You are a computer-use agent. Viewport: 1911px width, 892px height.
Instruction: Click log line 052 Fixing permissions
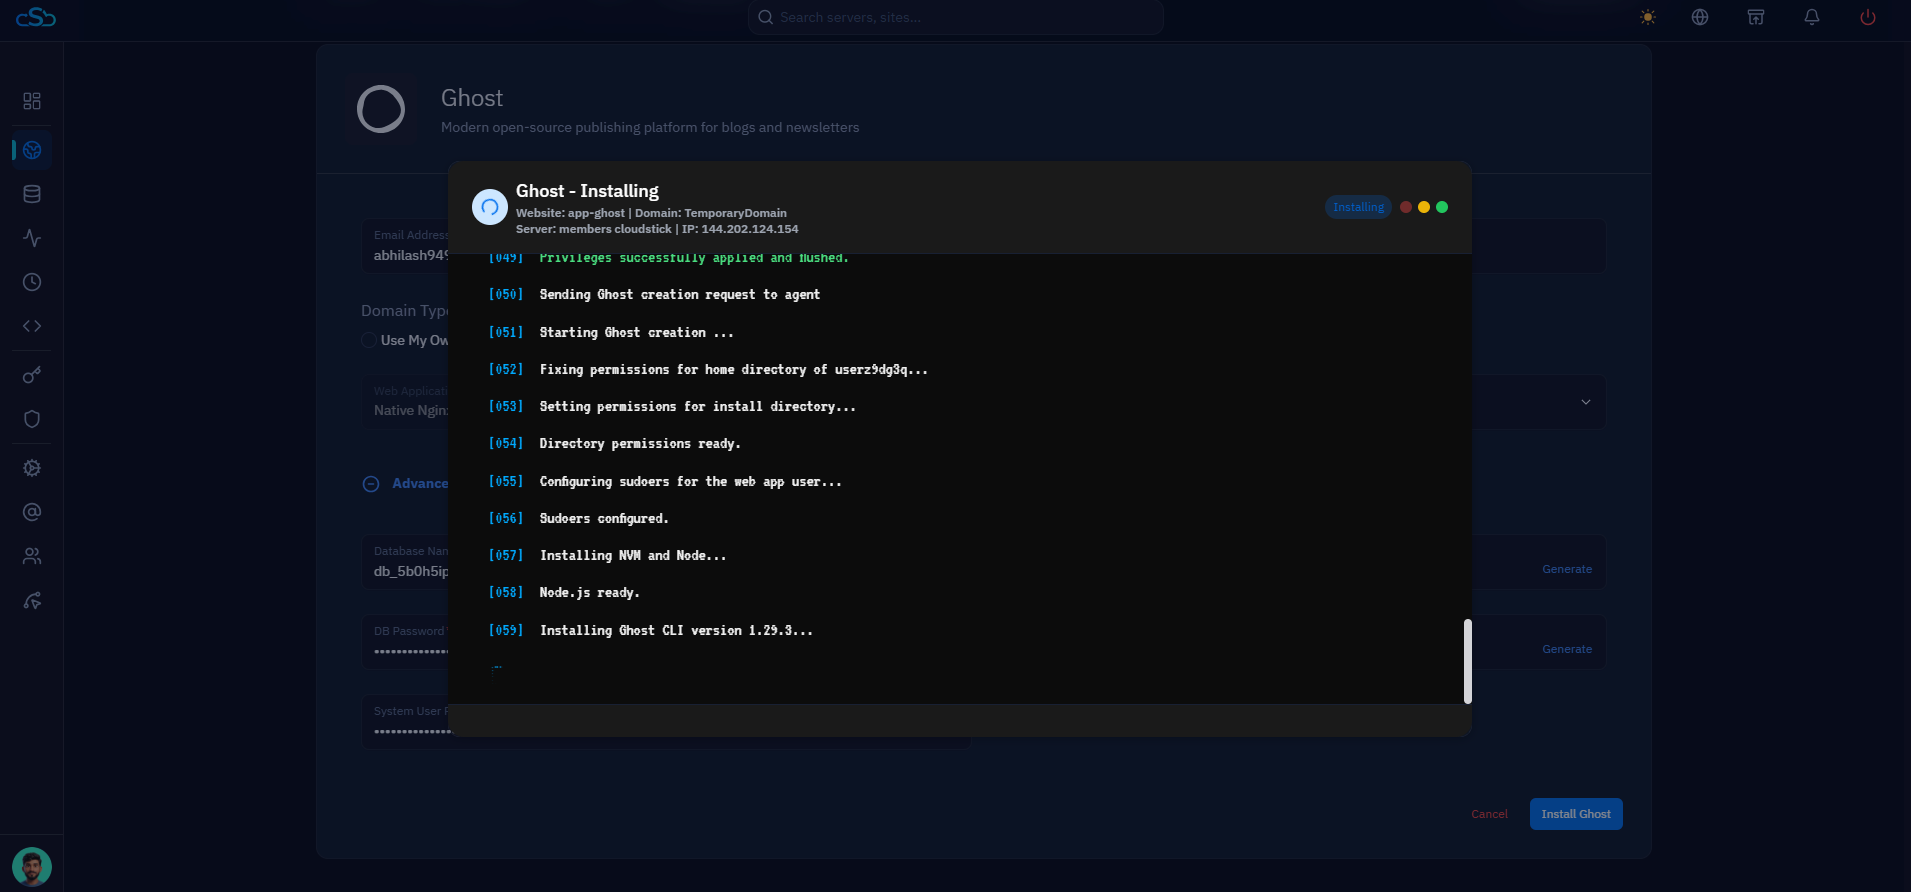(x=708, y=369)
